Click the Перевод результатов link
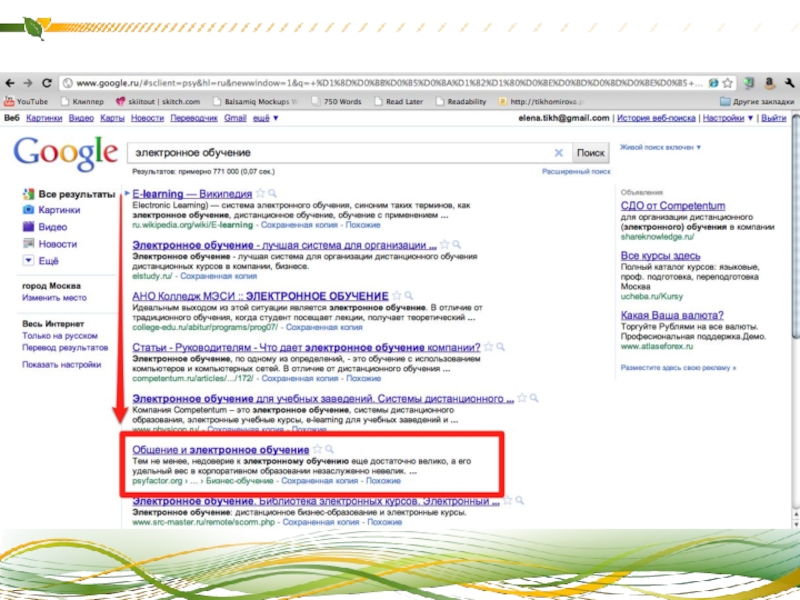The width and height of the screenshot is (800, 600). coord(65,347)
